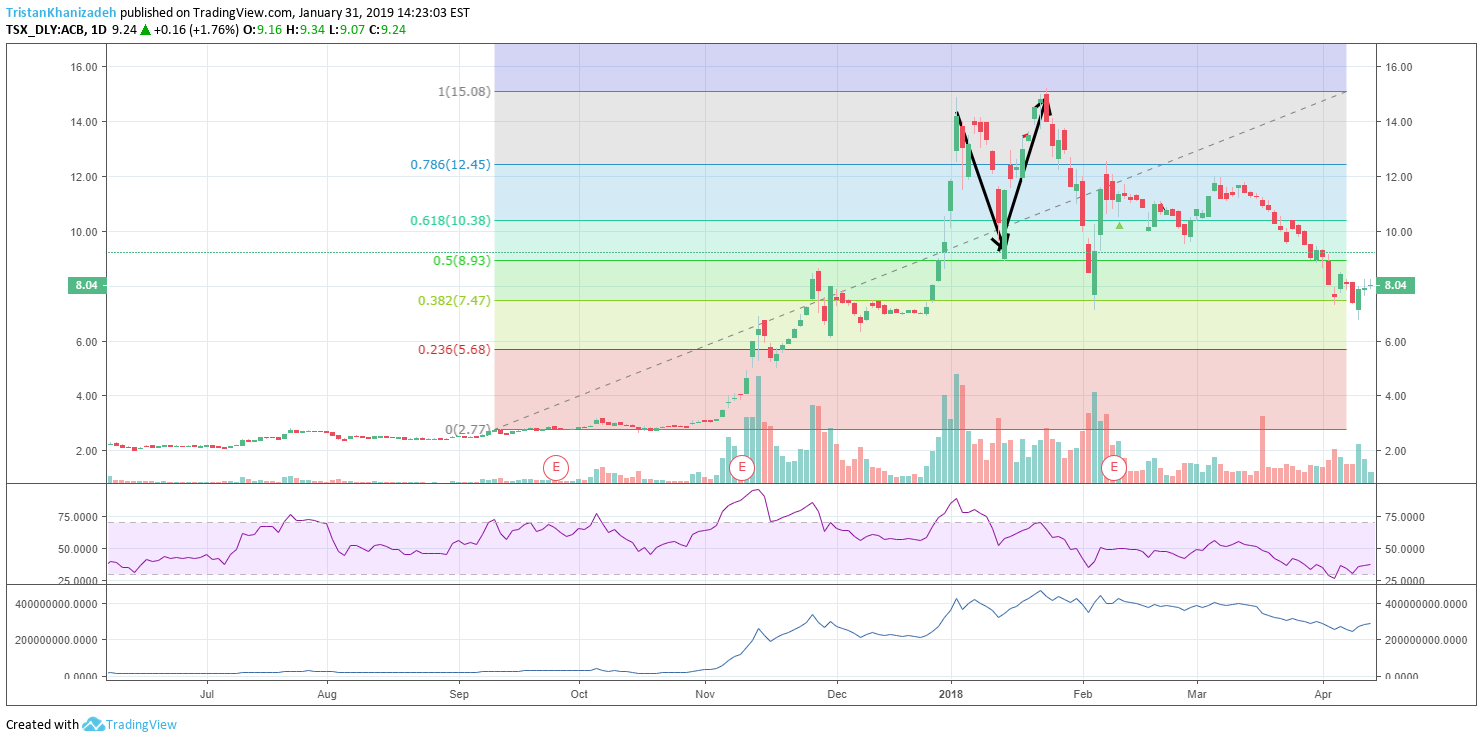This screenshot has height=742, width=1483.
Task: Select the 1(15.08) Fibonacci level label
Action: 464,92
